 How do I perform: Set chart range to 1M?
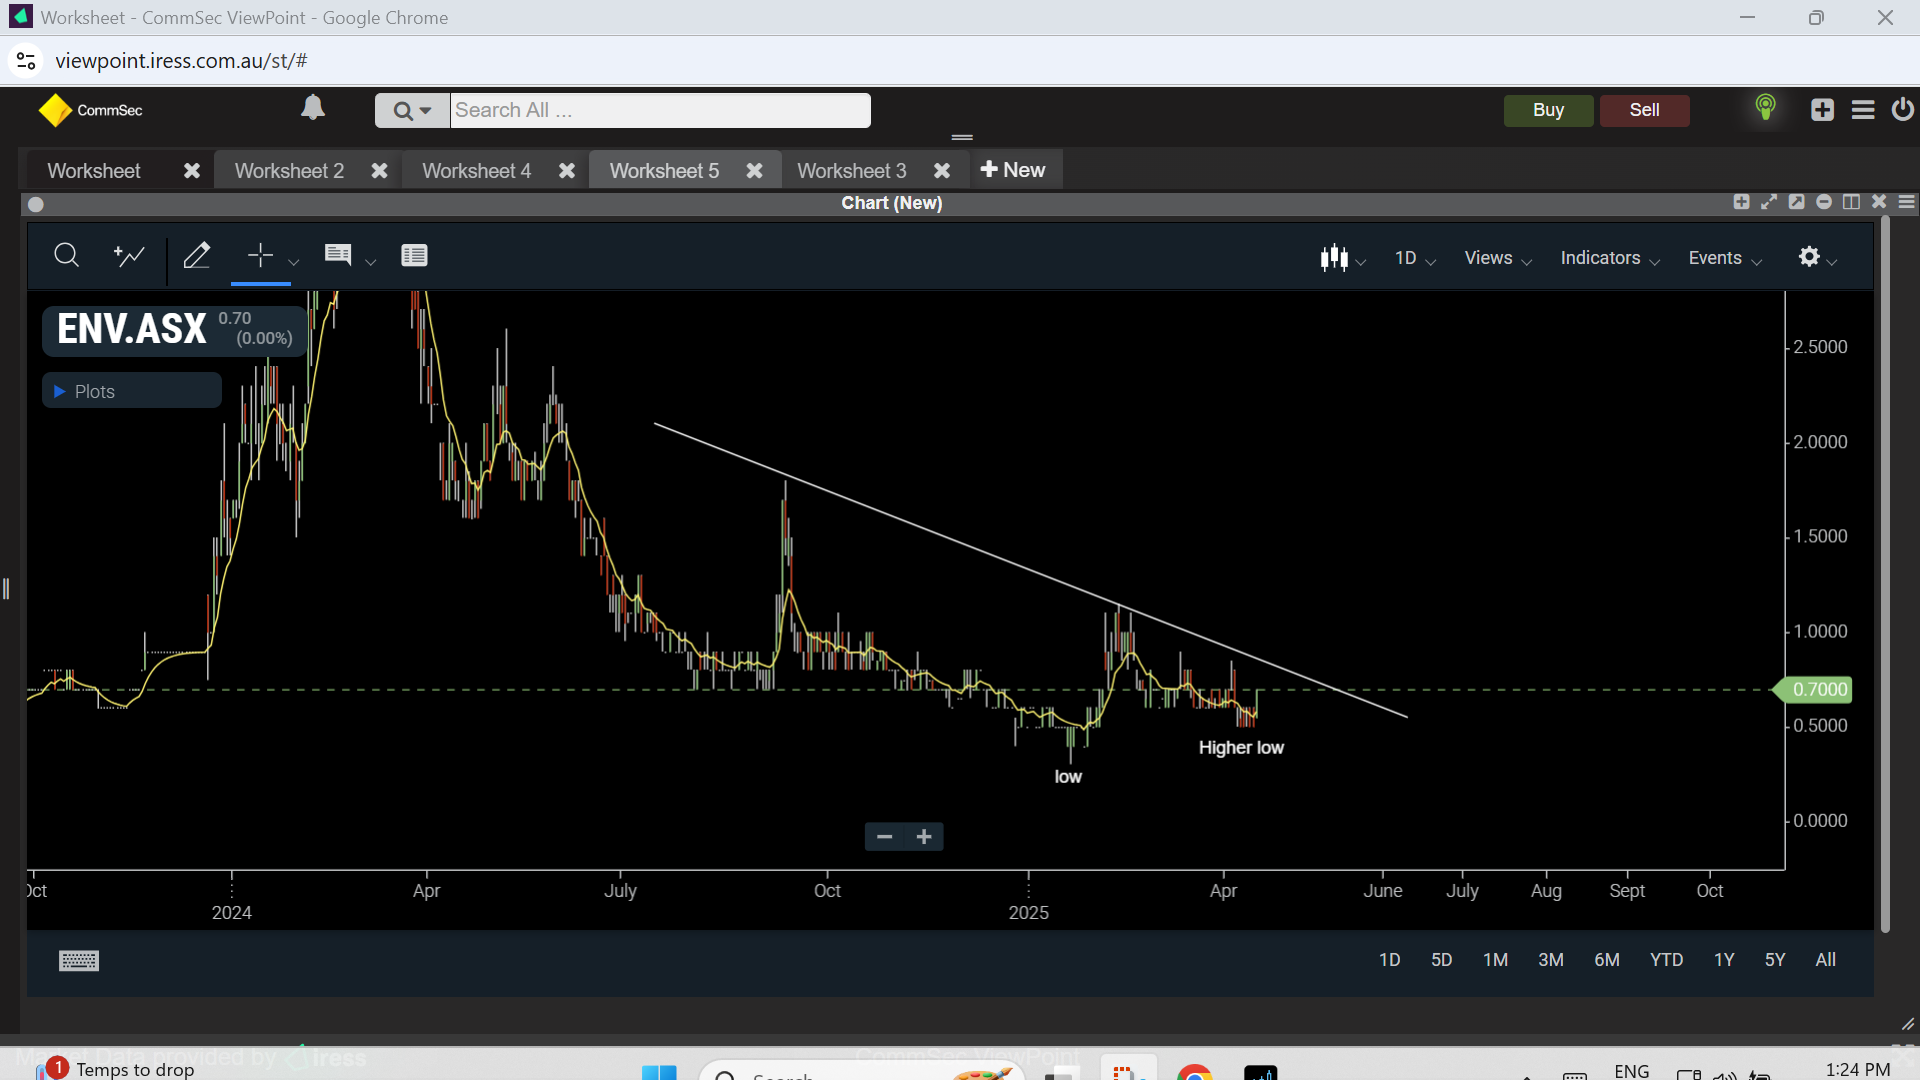click(1495, 960)
